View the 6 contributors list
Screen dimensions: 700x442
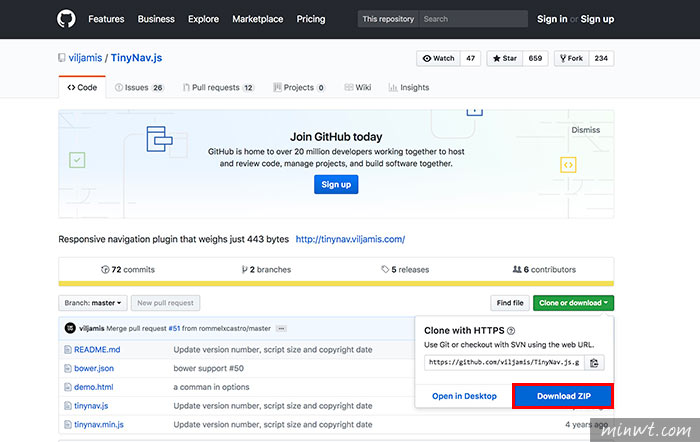(544, 270)
